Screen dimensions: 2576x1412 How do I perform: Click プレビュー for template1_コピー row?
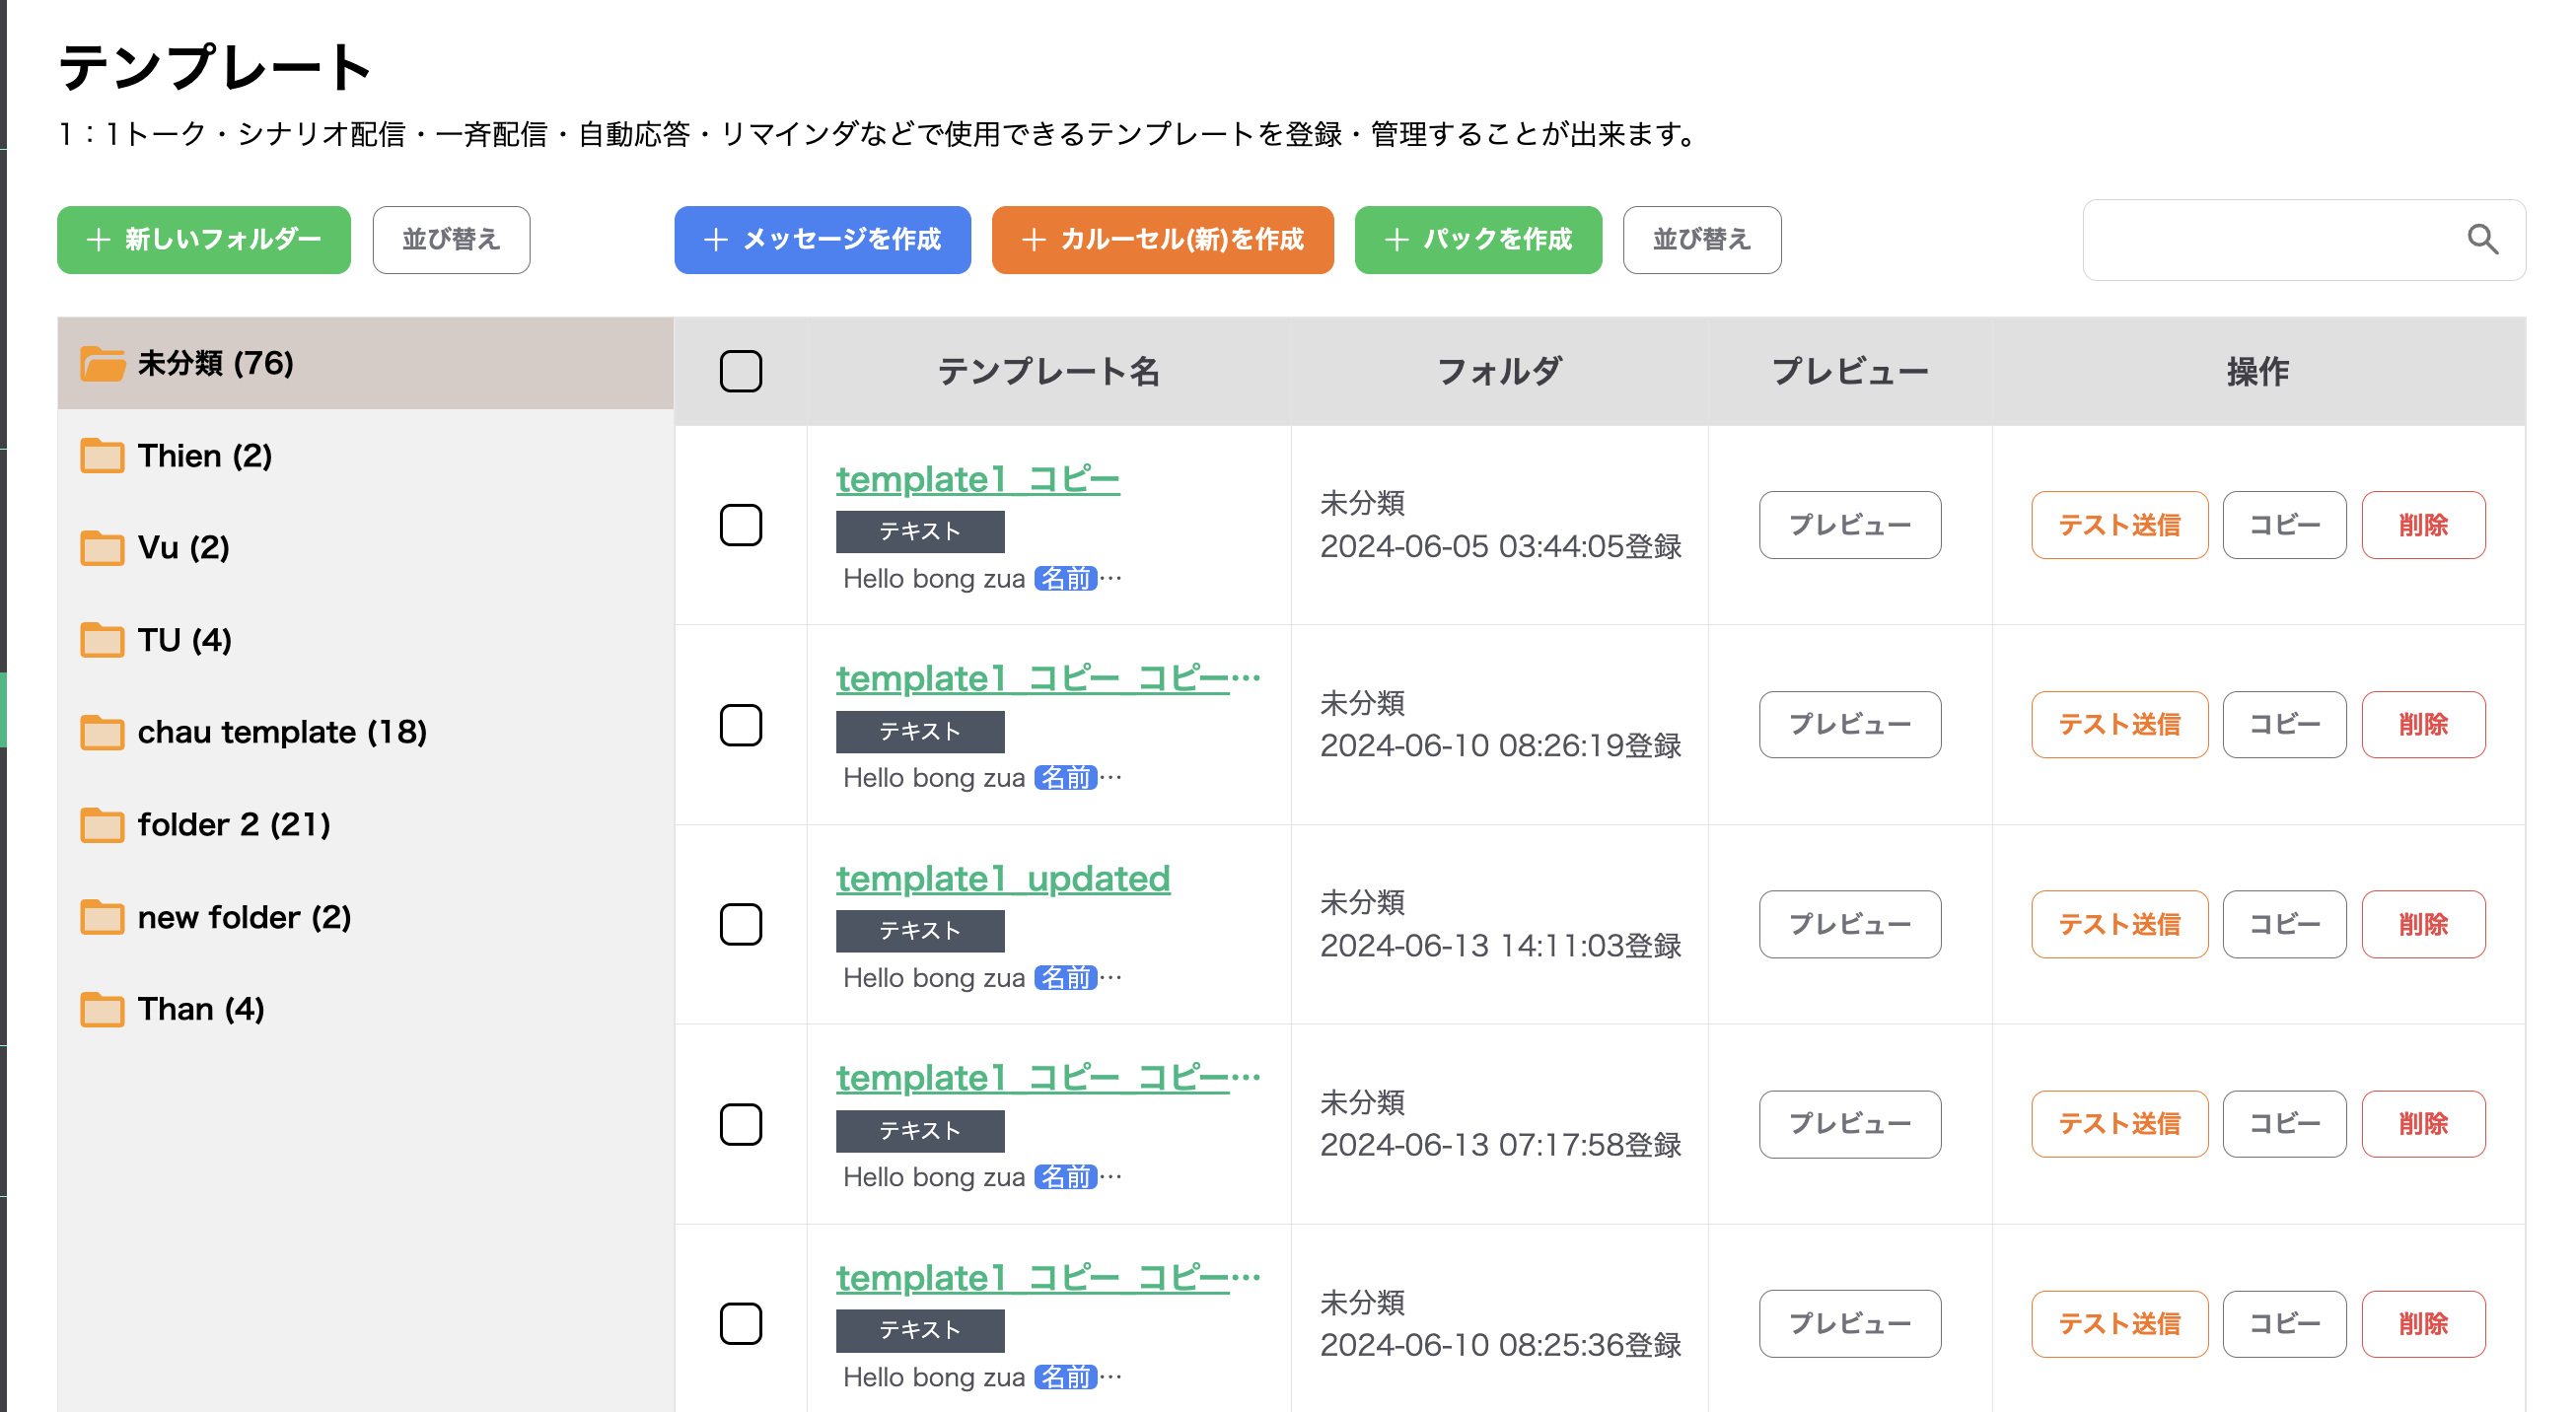pyautogui.click(x=1850, y=525)
